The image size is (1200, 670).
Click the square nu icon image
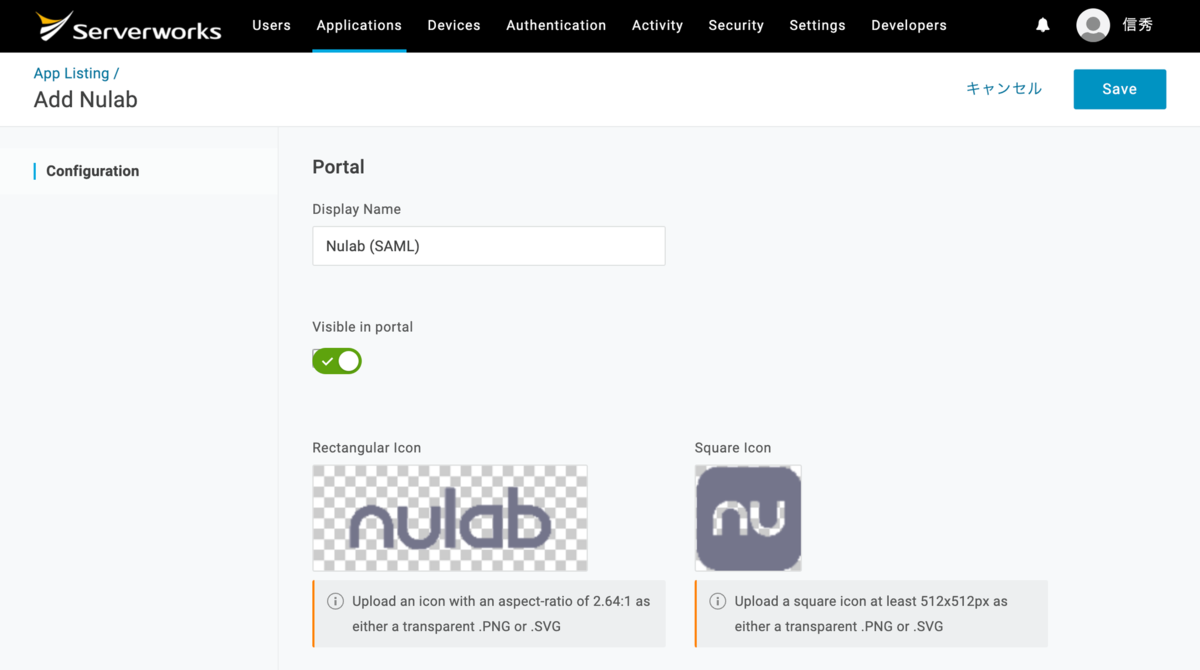pos(748,518)
